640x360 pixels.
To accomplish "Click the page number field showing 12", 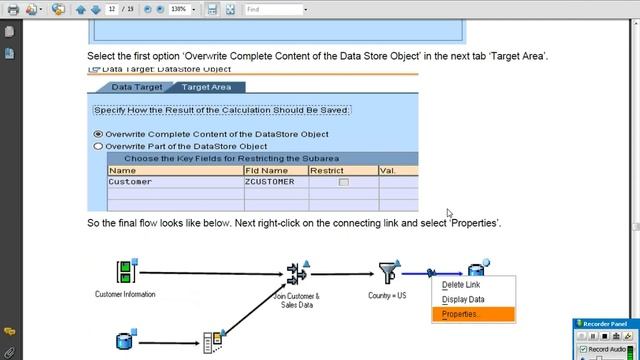I will [x=112, y=9].
